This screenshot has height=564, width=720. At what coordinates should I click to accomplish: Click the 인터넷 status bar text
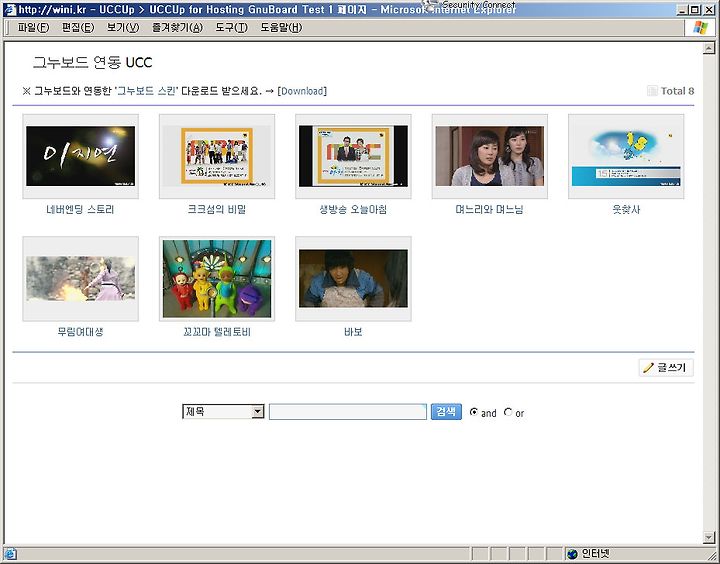596,554
